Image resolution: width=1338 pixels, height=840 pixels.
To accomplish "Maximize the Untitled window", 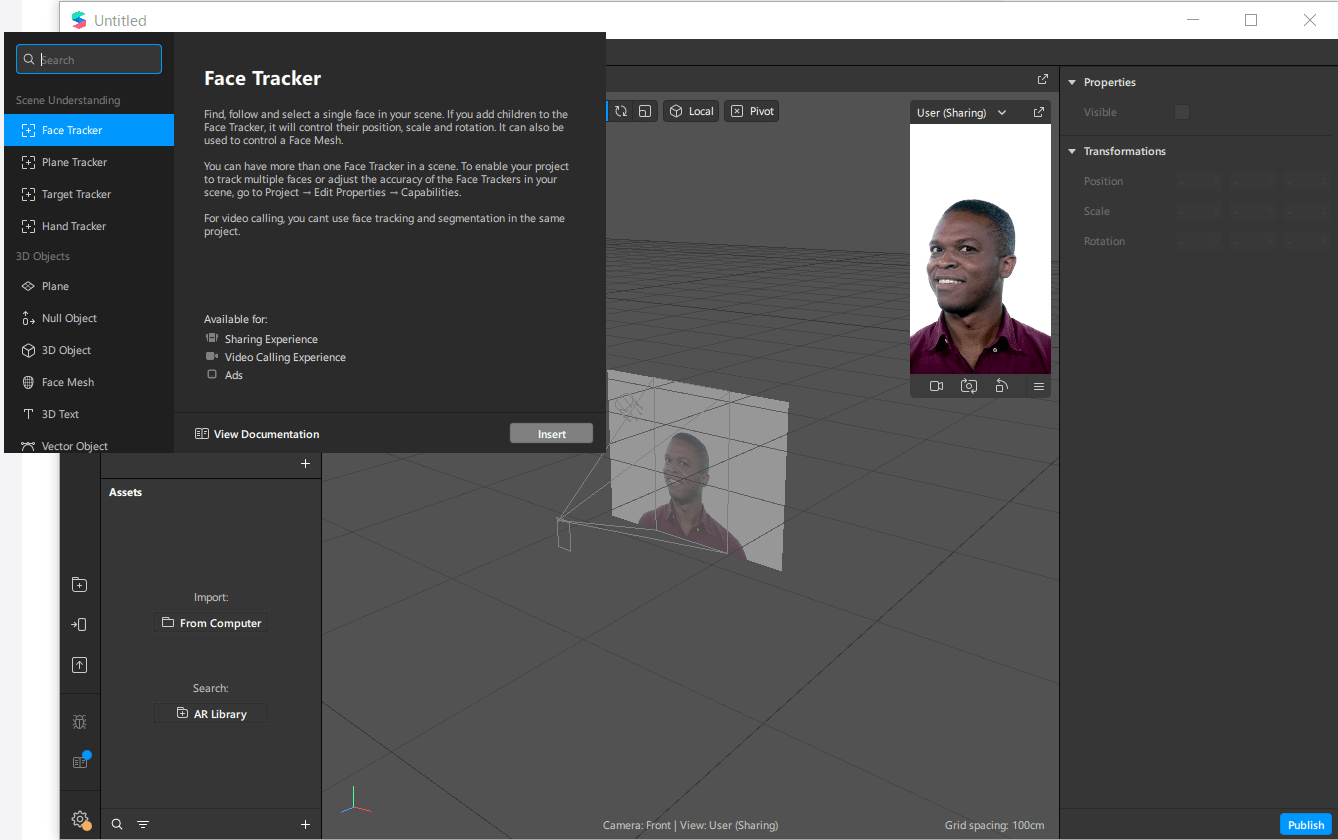I will coord(1251,20).
